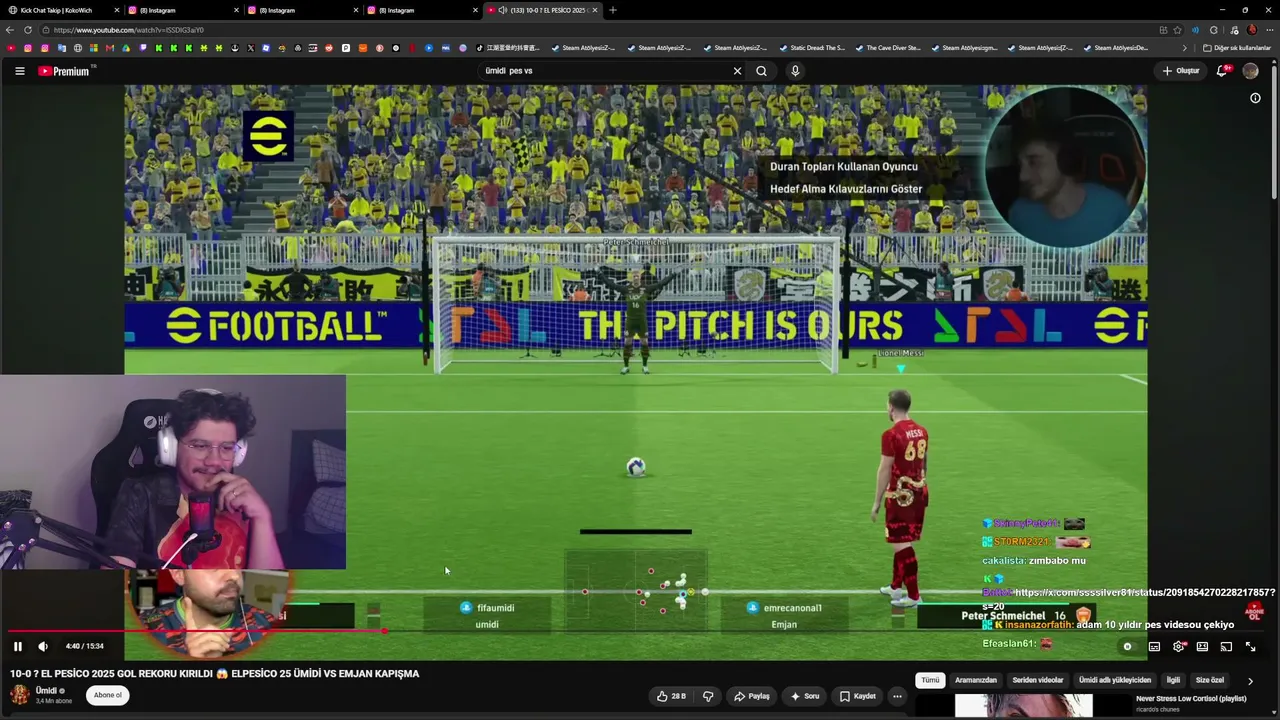Select the Size özel chip

coord(1210,680)
